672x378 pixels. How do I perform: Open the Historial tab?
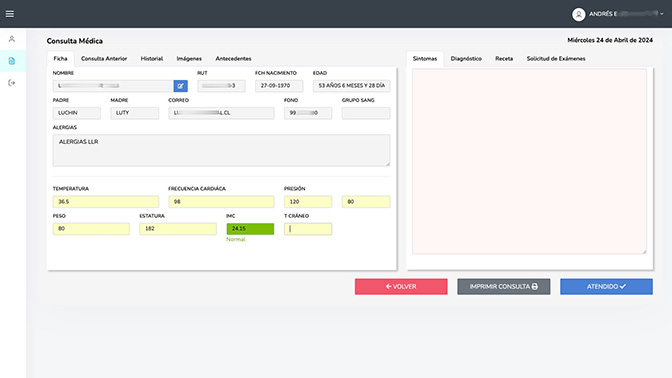point(152,59)
